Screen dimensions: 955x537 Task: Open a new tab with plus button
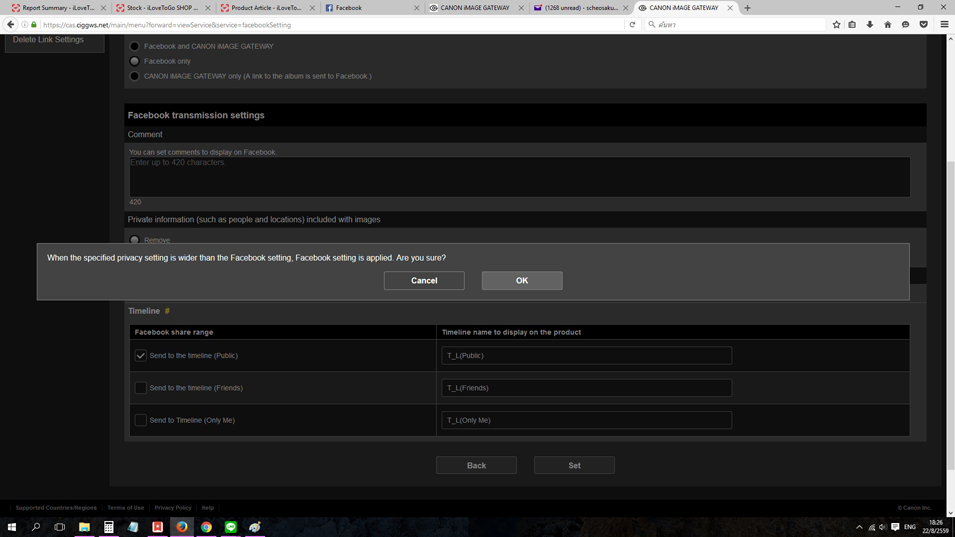[747, 8]
